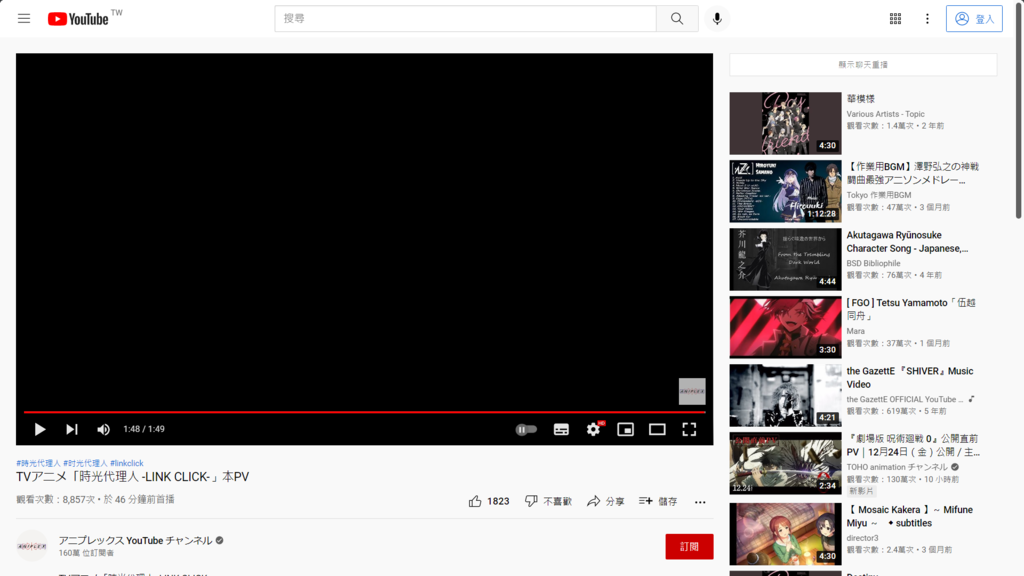Image resolution: width=1024 pixels, height=576 pixels.
Task: Open Akutagawa Ryūnosuke Character Song title
Action: coord(907,242)
